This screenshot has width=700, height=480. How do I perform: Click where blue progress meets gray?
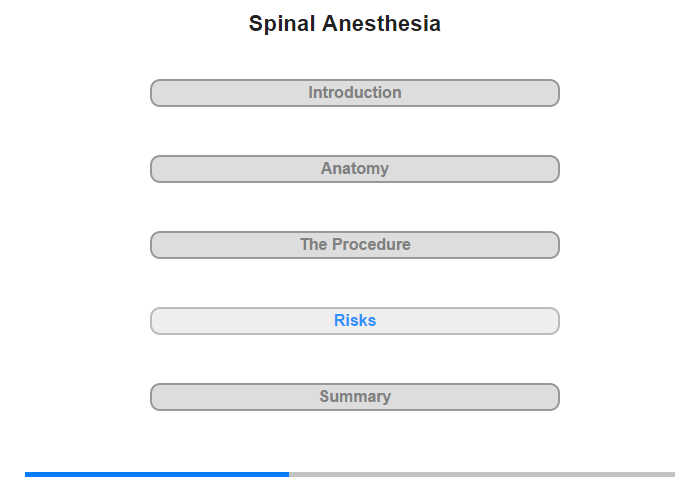[289, 474]
